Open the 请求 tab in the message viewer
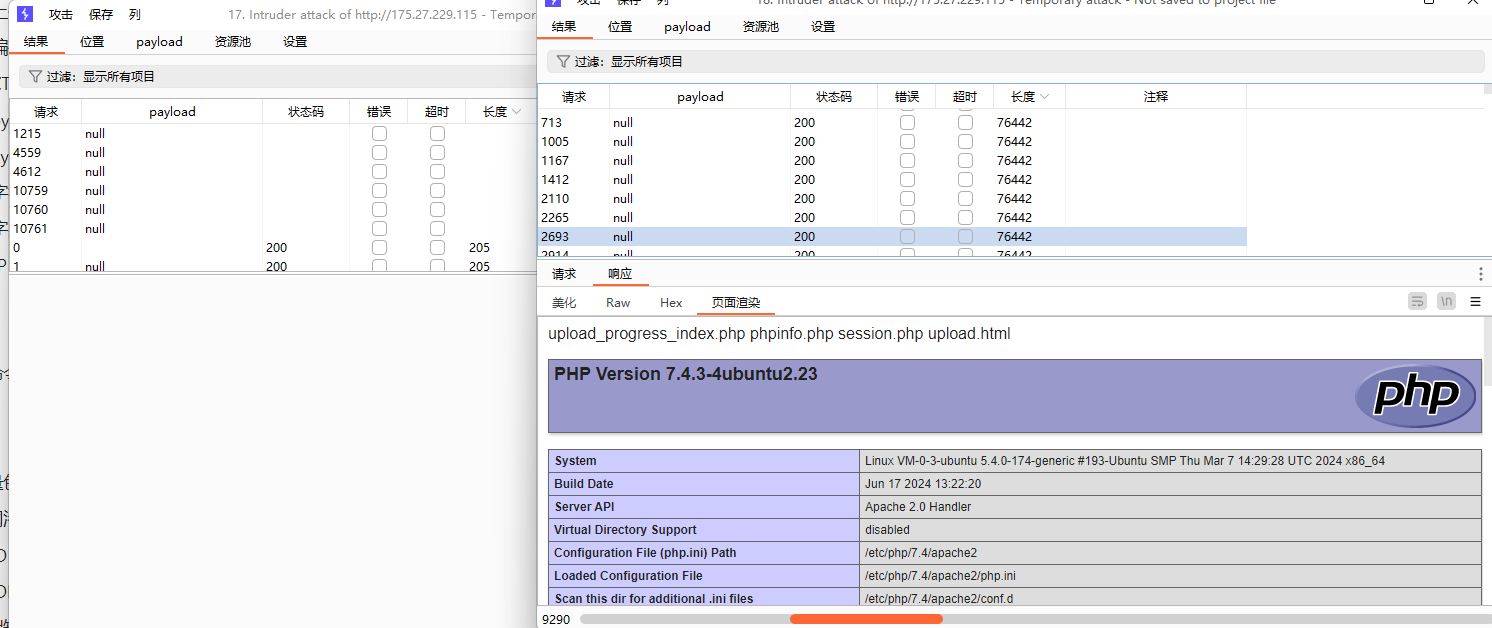Image resolution: width=1492 pixels, height=628 pixels. coord(564,274)
